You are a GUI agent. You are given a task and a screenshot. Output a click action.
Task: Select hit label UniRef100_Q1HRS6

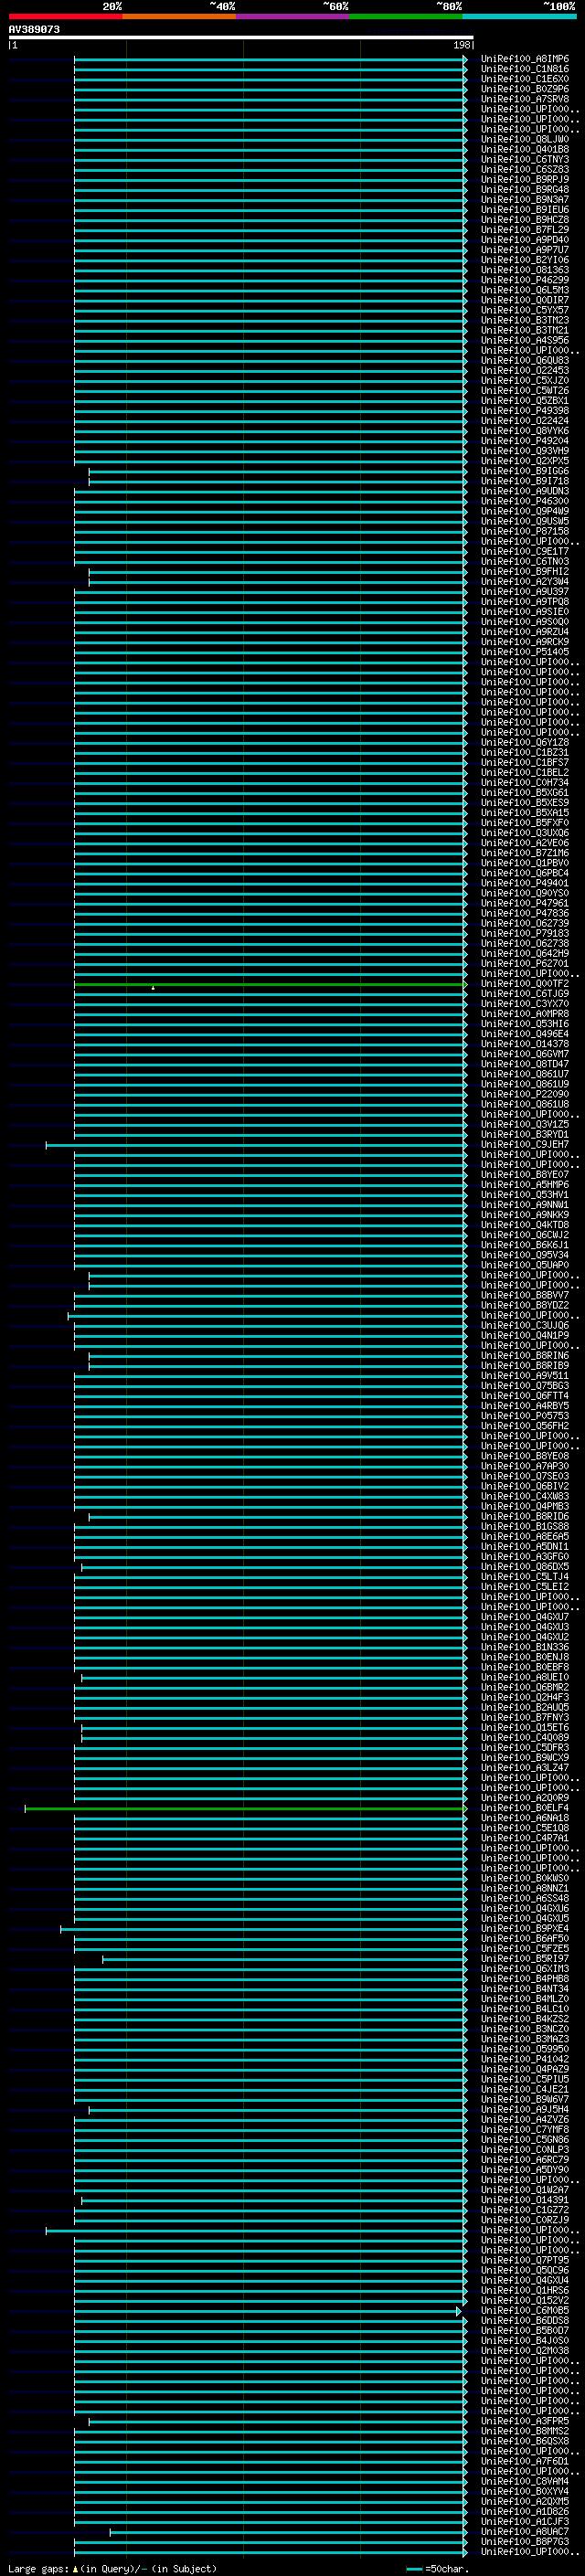point(525,2291)
